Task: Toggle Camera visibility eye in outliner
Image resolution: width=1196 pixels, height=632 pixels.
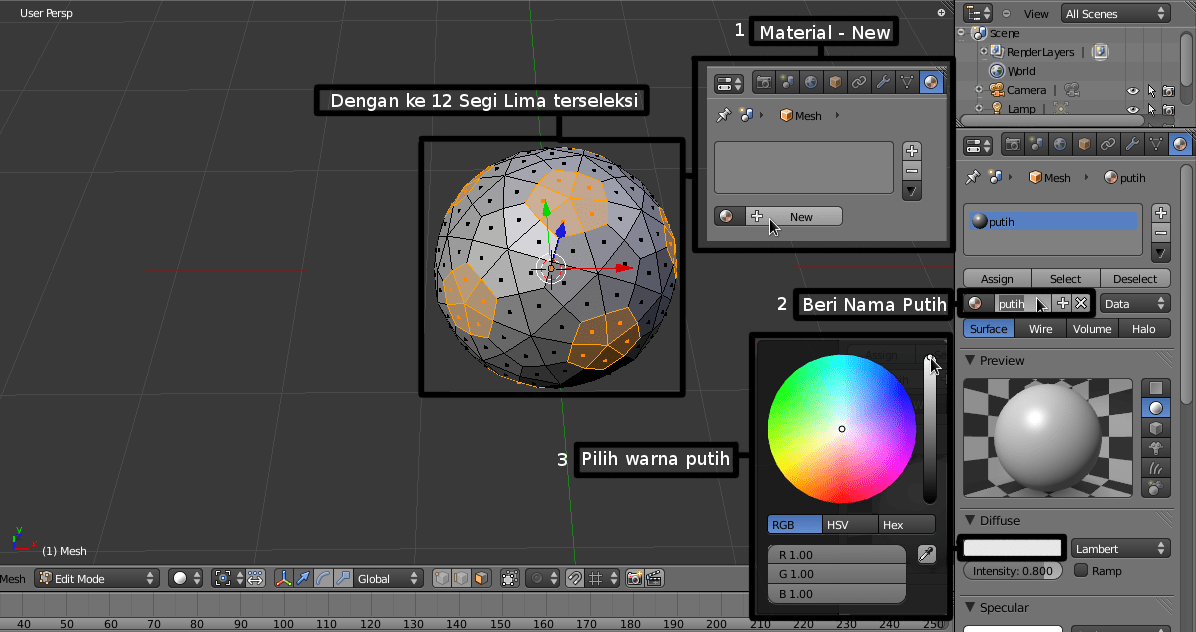Action: [1133, 91]
